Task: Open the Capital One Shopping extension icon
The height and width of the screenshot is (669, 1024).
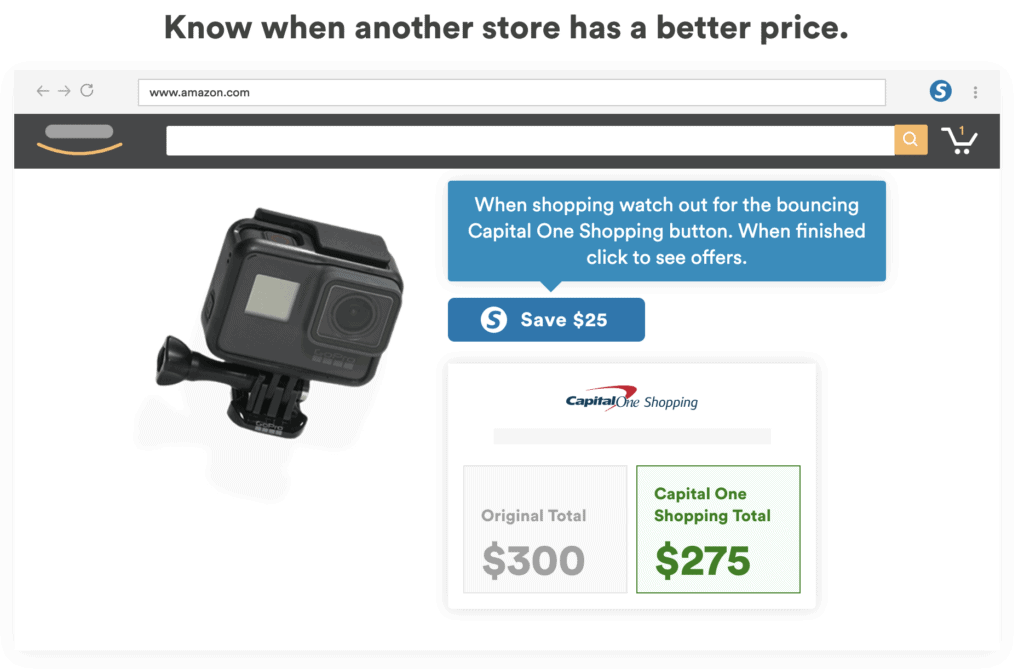Action: coord(940,91)
